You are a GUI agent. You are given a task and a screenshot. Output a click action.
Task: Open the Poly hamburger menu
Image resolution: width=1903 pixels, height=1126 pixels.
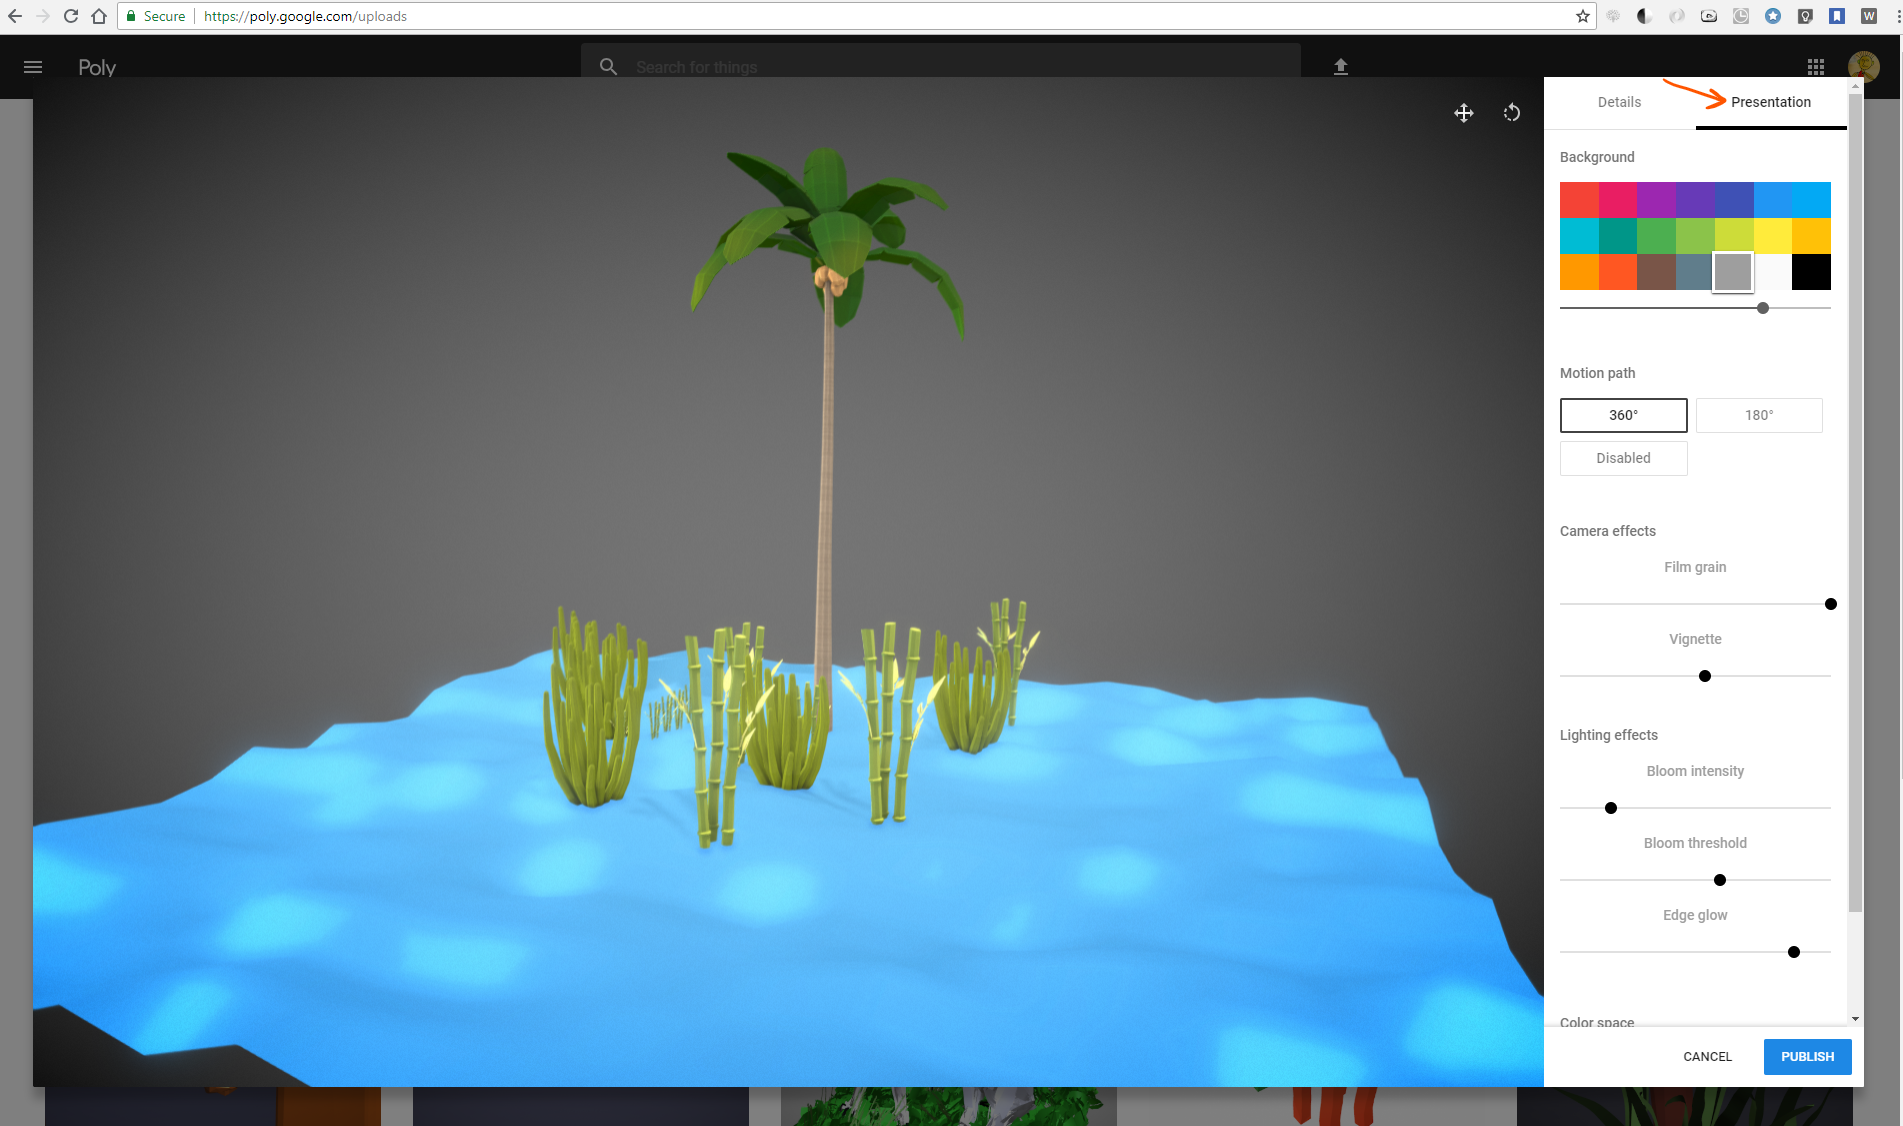pyautogui.click(x=33, y=67)
